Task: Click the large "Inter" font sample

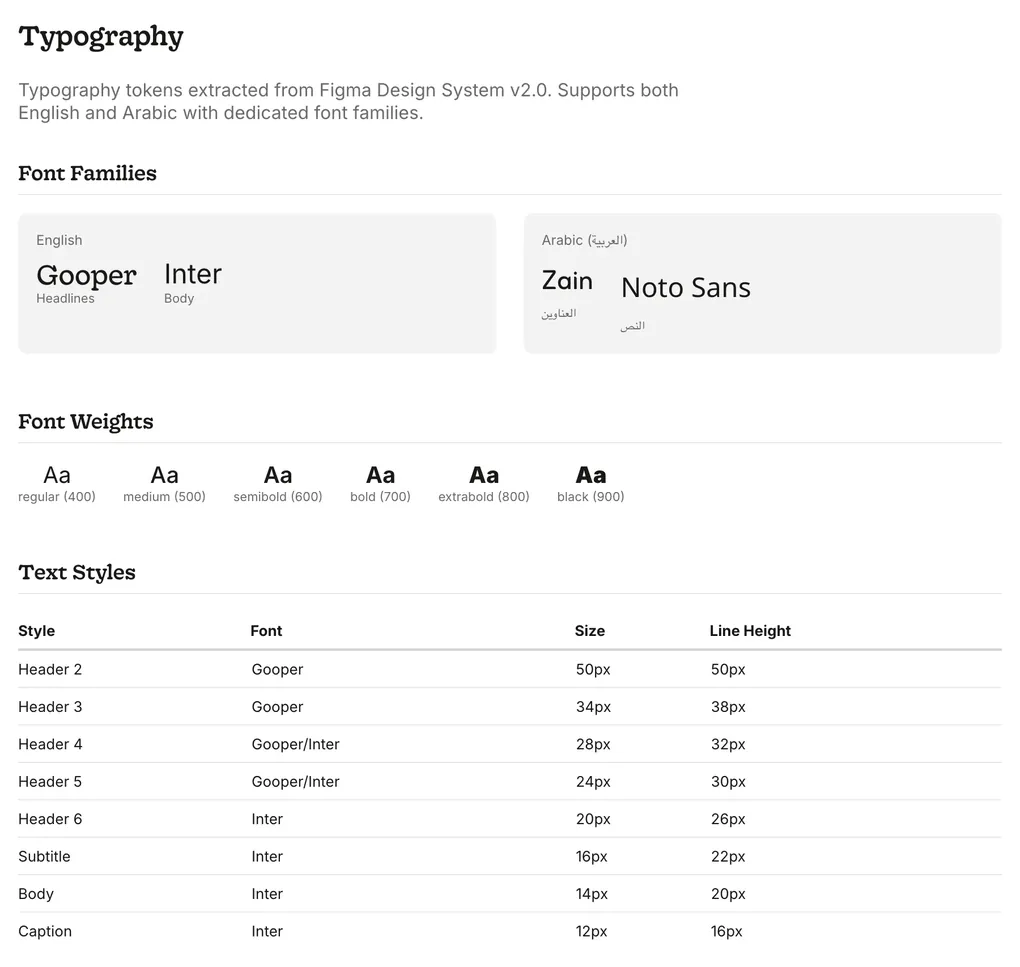Action: (x=193, y=274)
